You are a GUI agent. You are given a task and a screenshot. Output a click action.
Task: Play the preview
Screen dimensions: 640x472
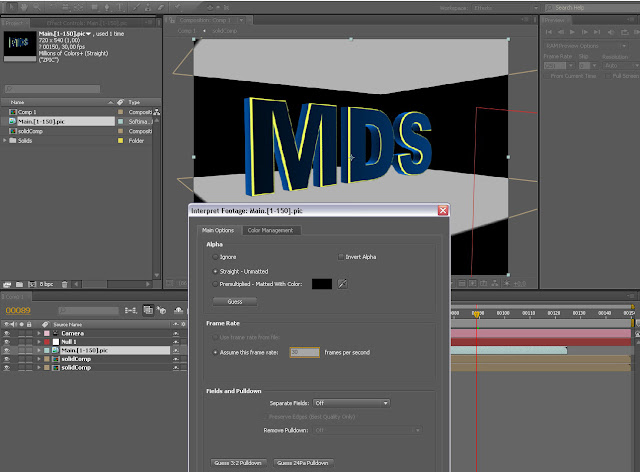[572, 32]
